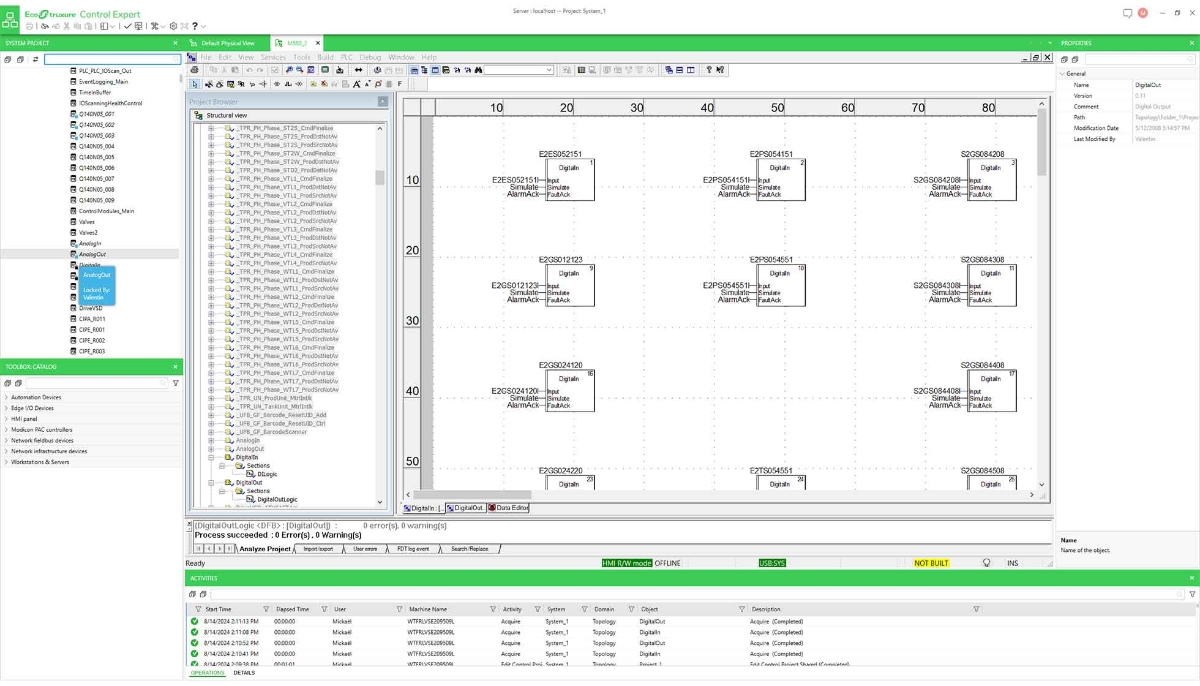
Task: Click the notification icon in top right
Action: click(1128, 13)
